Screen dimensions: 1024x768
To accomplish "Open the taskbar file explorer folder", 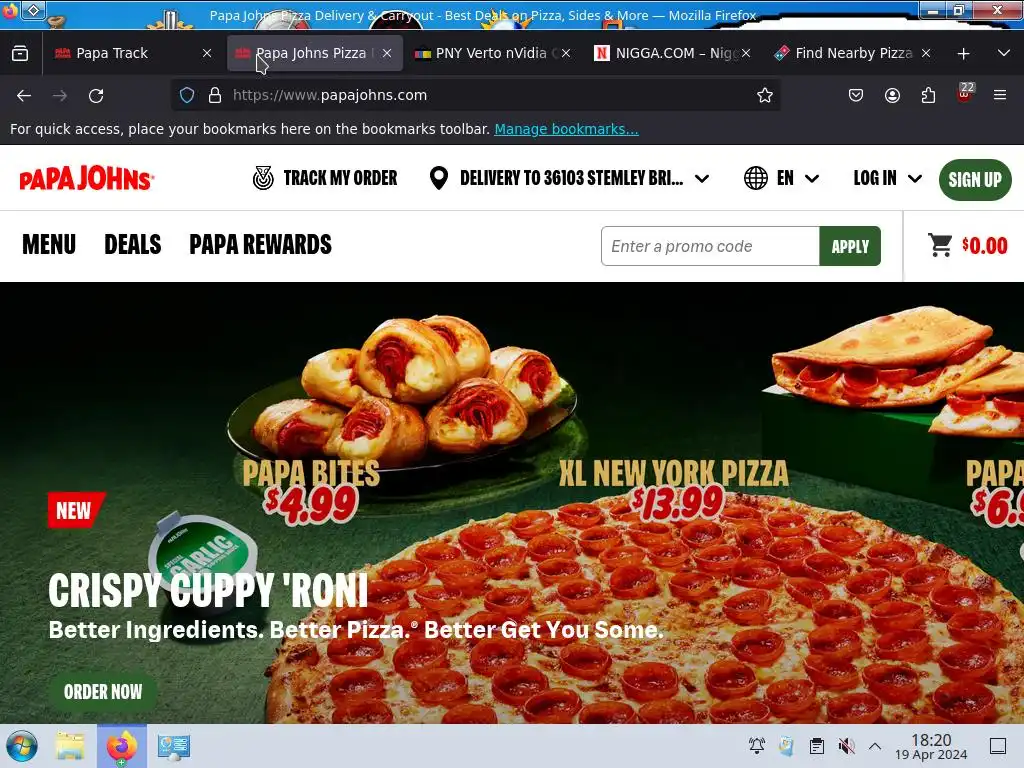I will tap(70, 746).
